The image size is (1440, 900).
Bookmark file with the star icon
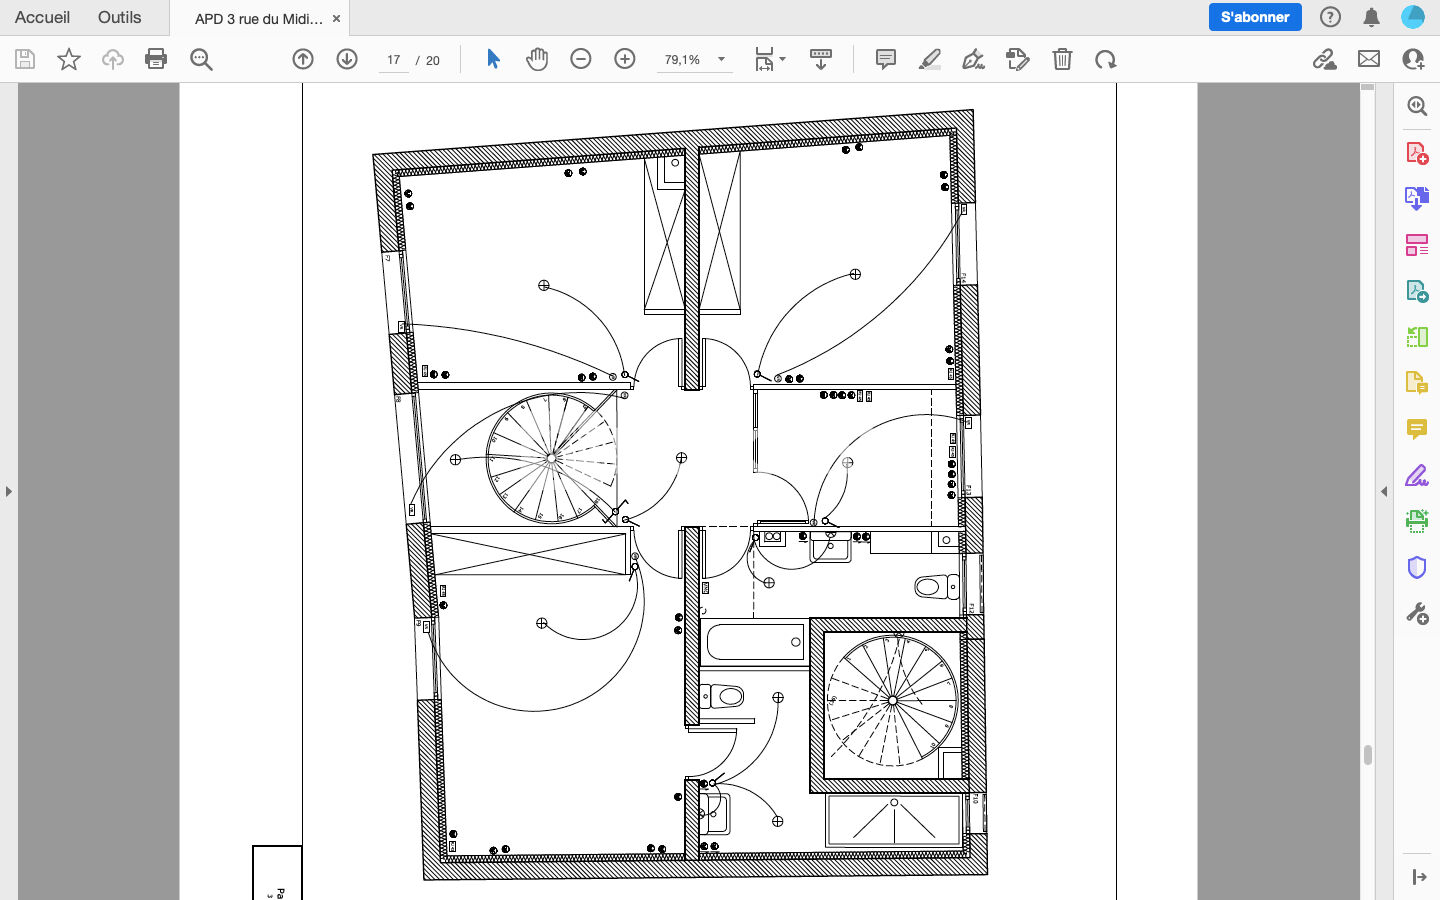point(69,59)
